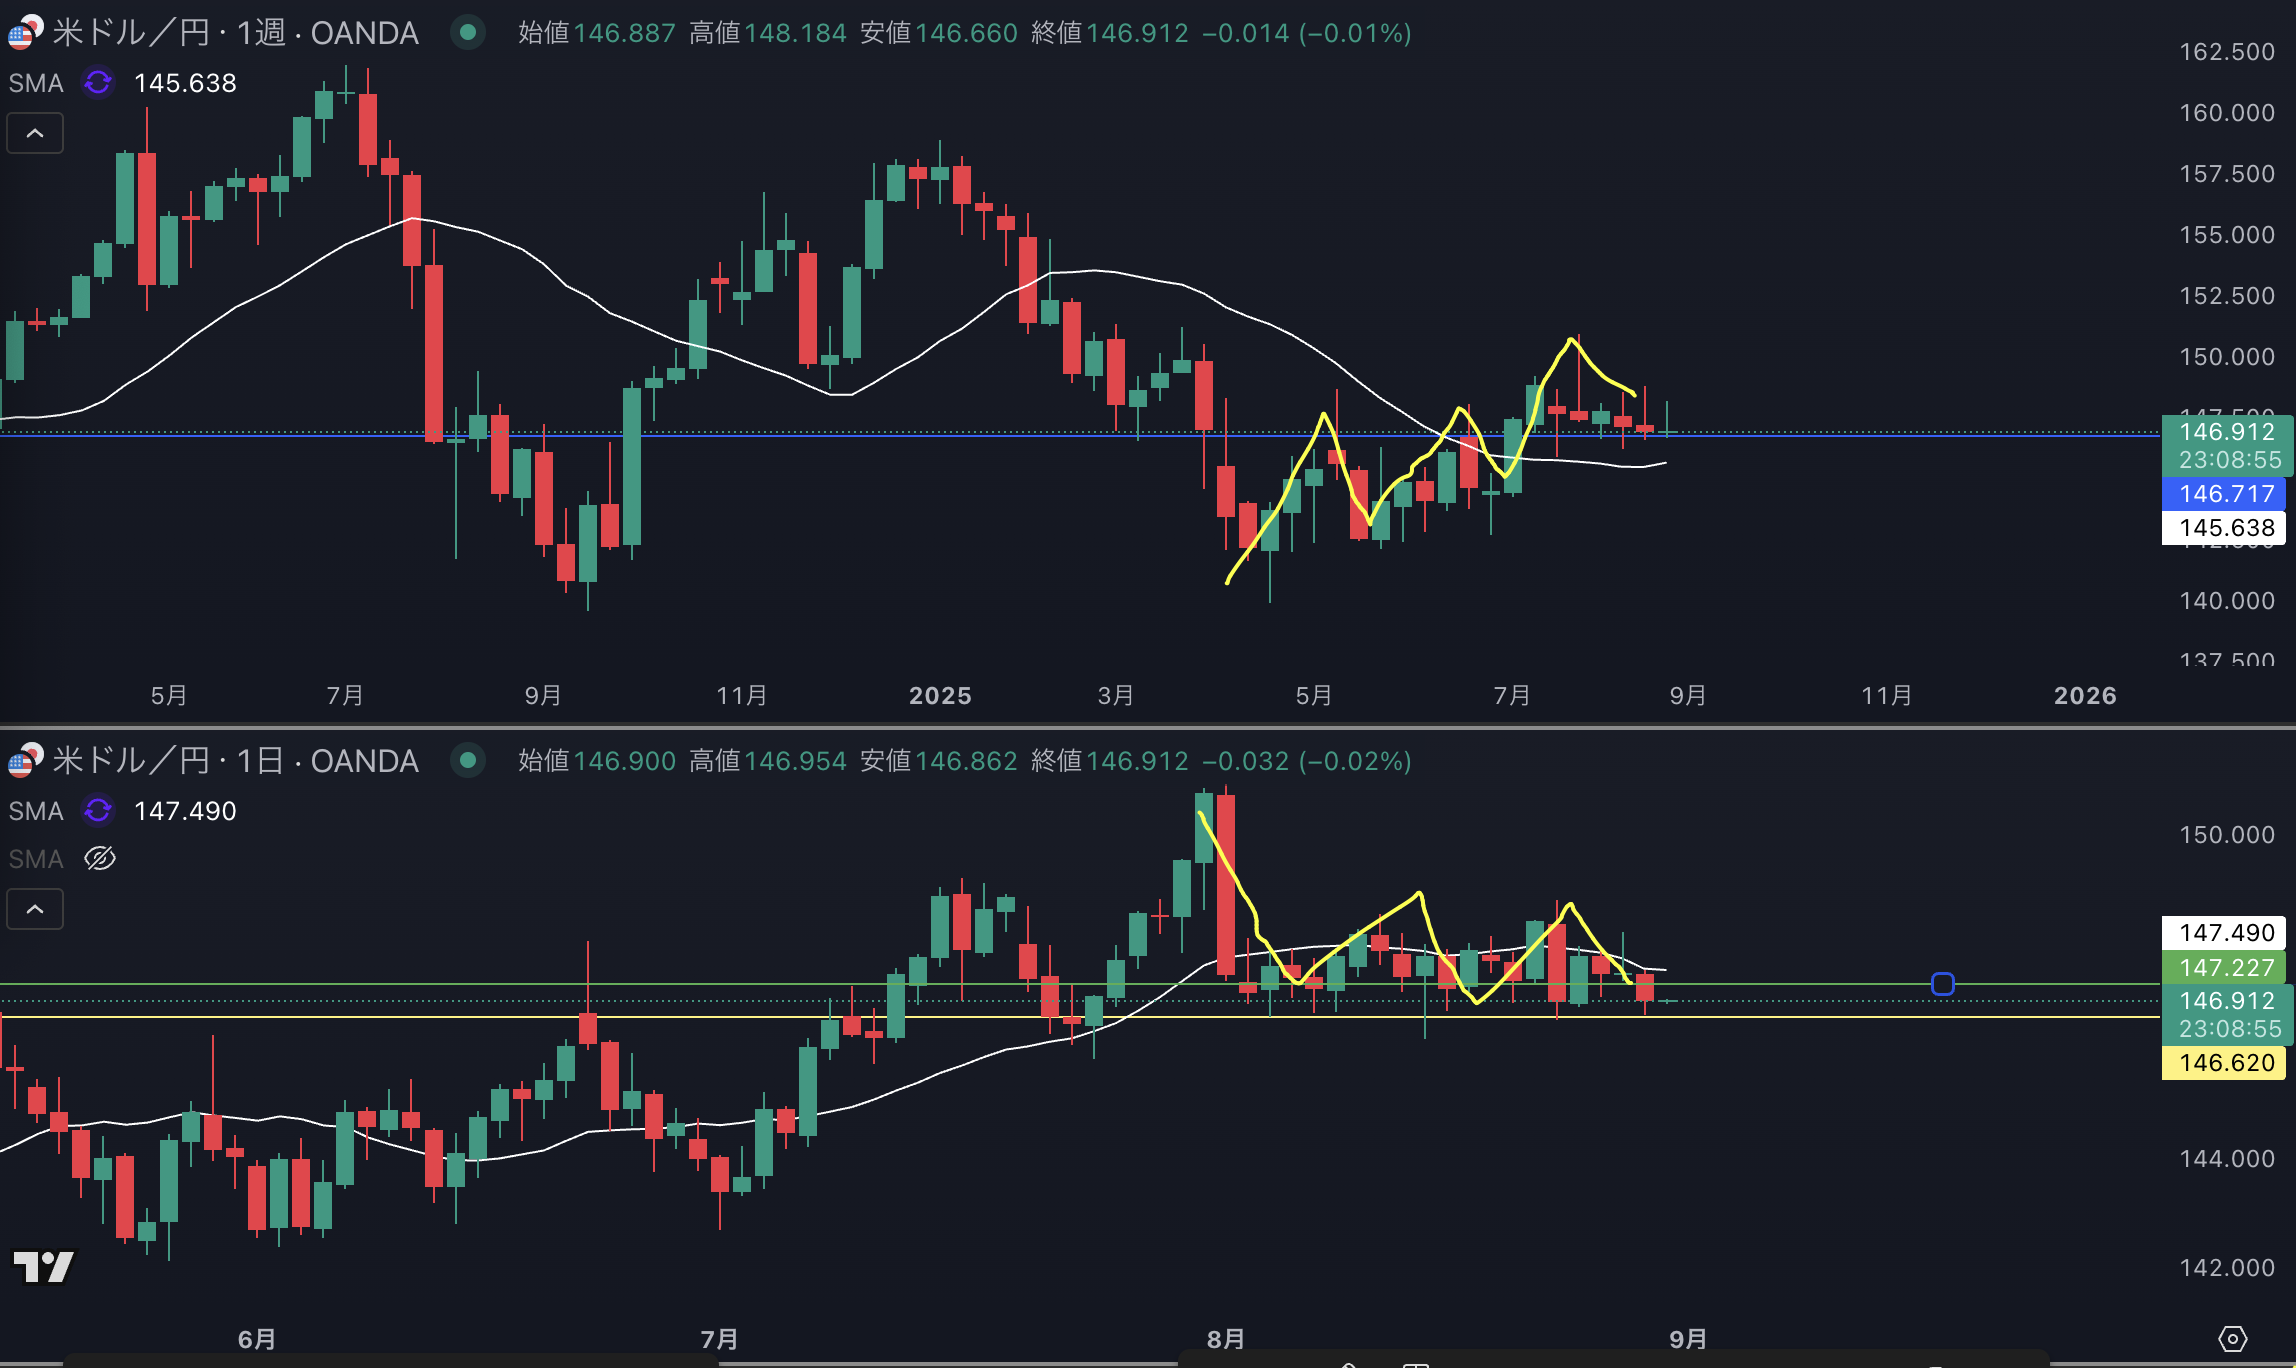Click the blue 146.717 price label
This screenshot has width=2296, height=1368.
coord(2224,493)
